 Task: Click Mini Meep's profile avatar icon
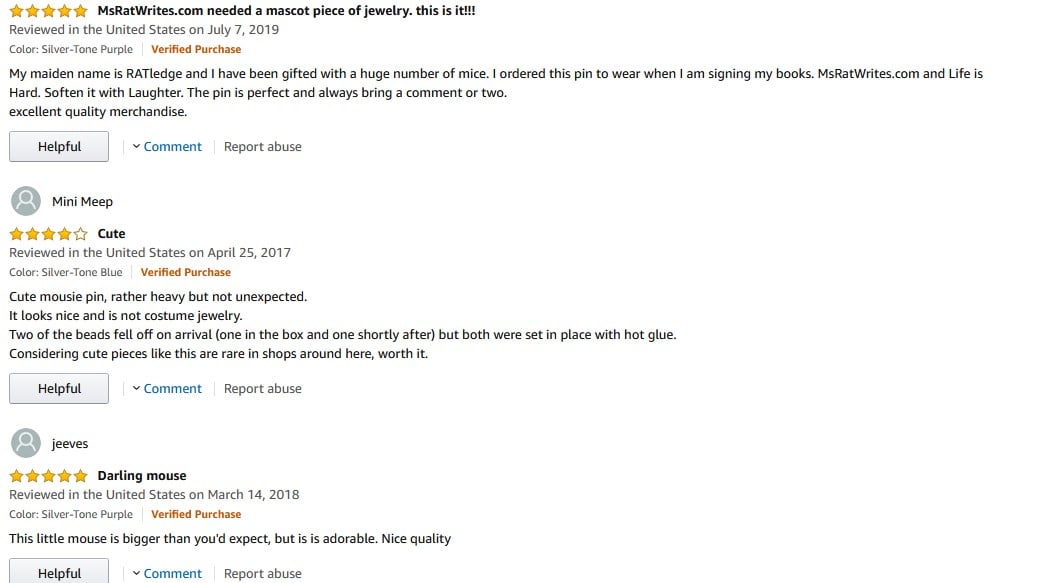point(25,201)
